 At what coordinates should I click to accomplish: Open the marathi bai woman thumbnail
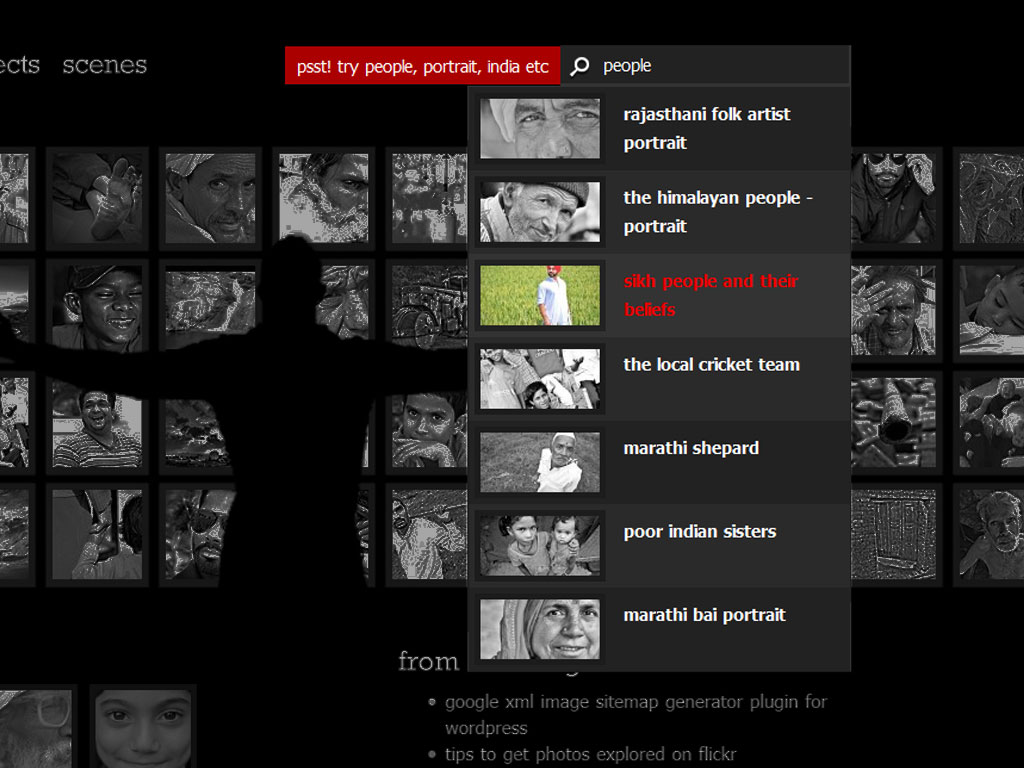click(540, 630)
